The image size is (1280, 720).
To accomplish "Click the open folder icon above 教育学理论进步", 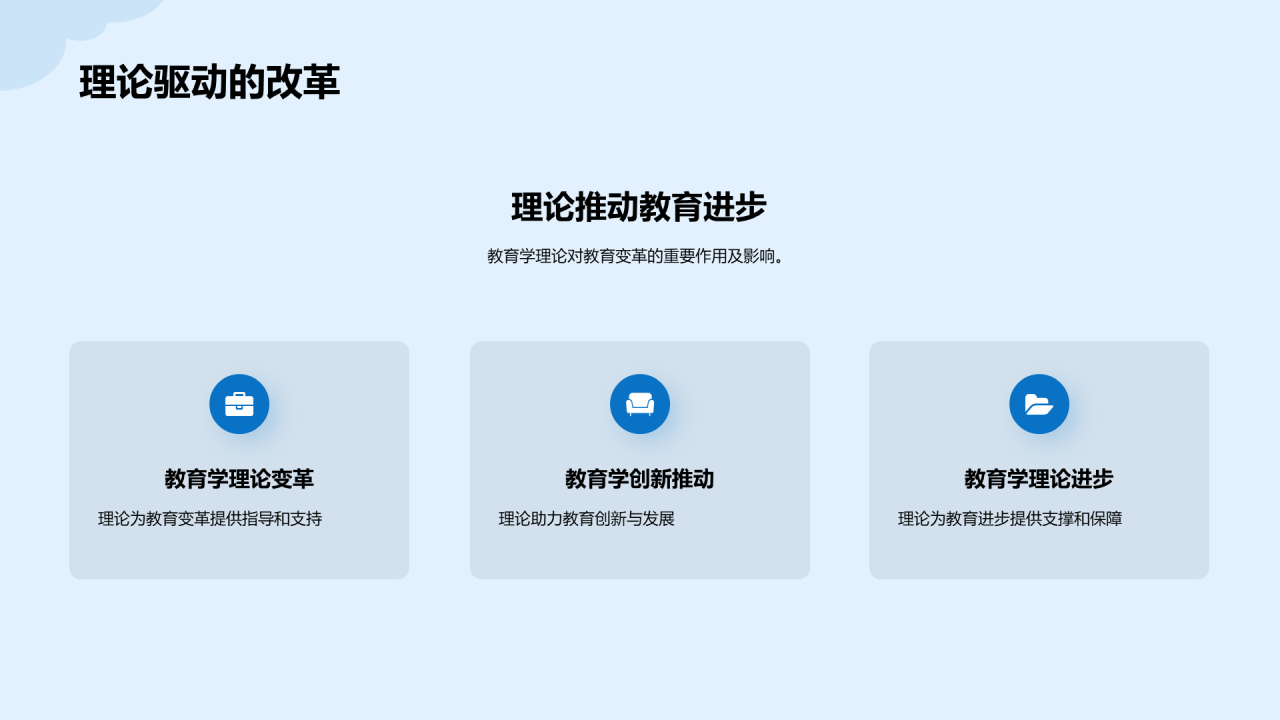I will pos(1039,404).
